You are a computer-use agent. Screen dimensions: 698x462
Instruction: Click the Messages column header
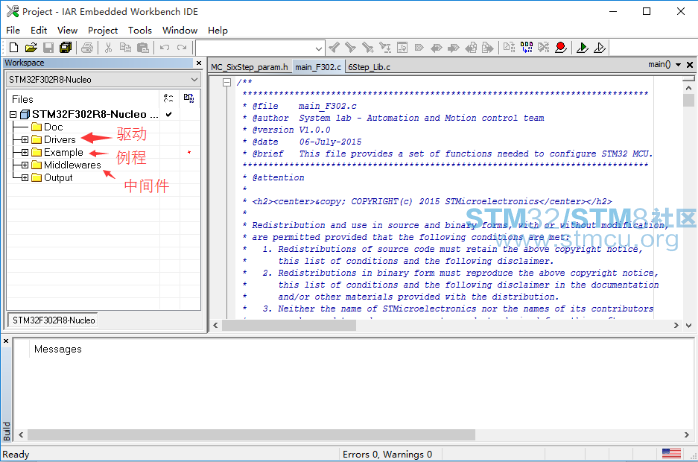point(58,349)
